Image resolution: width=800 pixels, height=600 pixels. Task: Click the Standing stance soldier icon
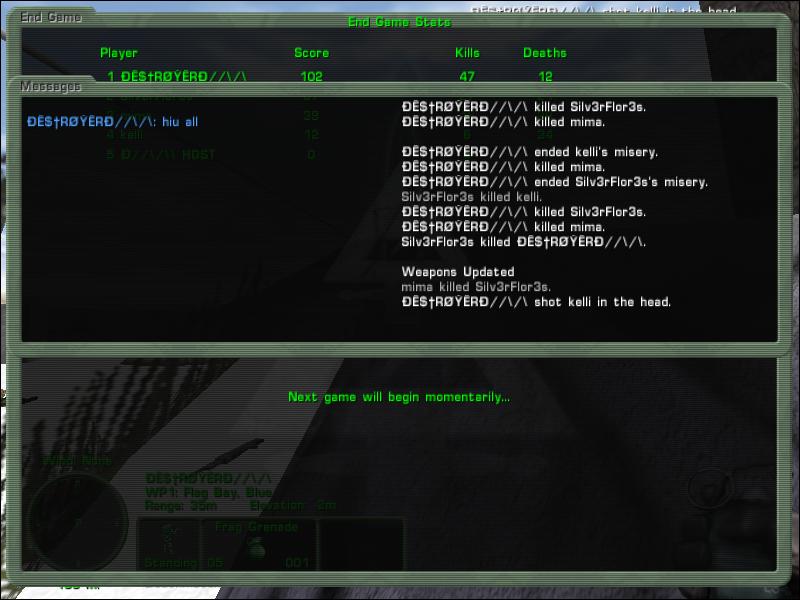pos(169,539)
